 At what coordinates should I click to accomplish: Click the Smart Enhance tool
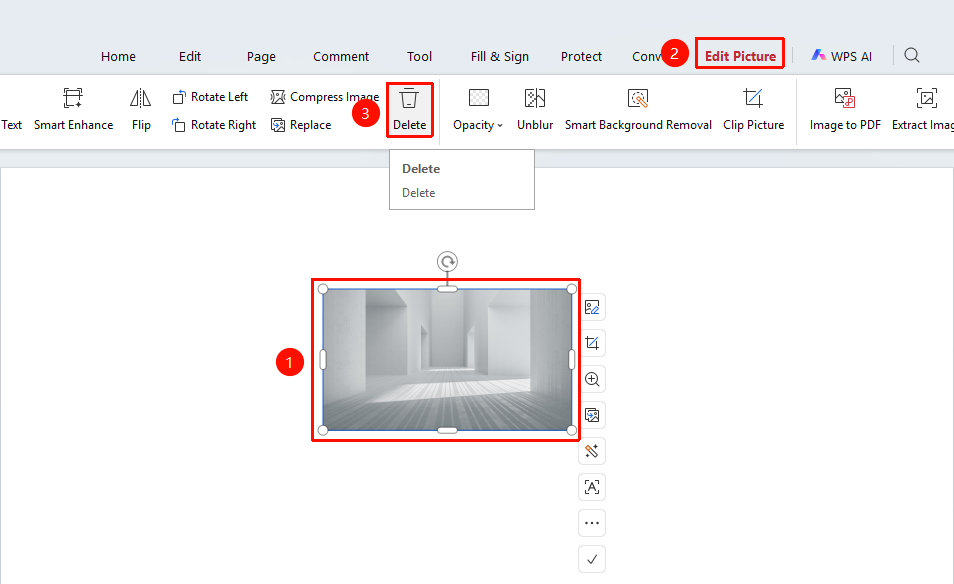coord(73,110)
